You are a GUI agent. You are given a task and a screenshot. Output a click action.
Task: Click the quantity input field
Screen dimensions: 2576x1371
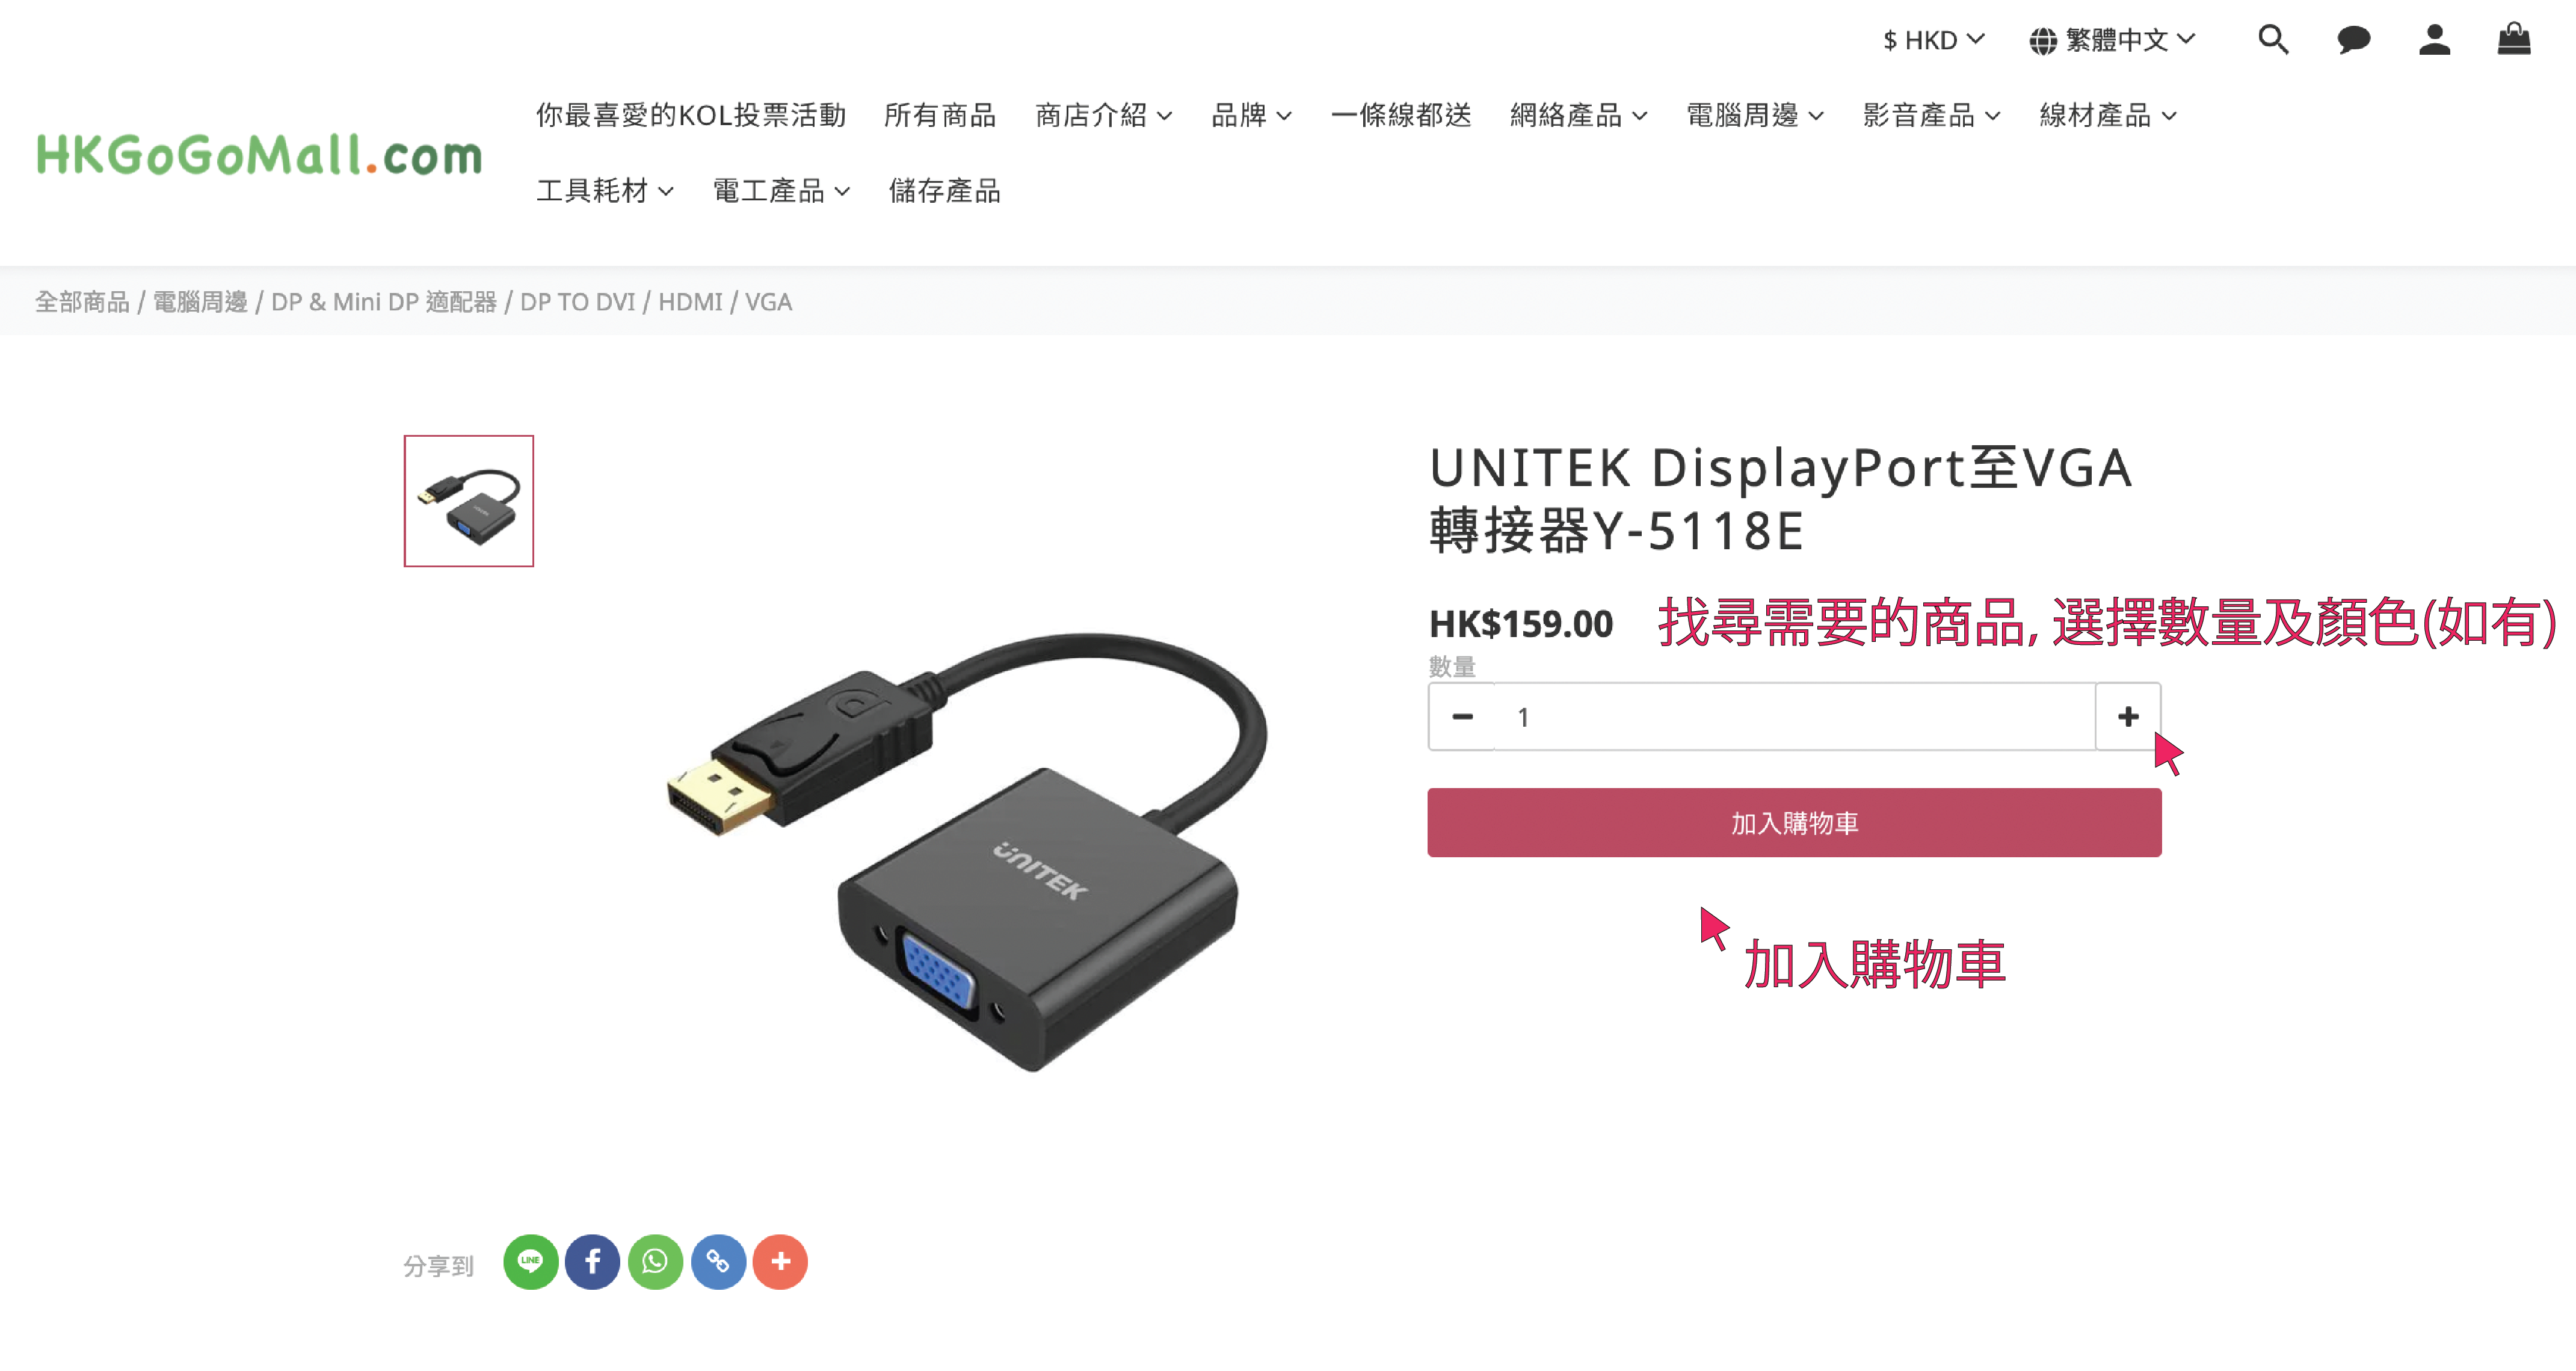coord(1795,716)
